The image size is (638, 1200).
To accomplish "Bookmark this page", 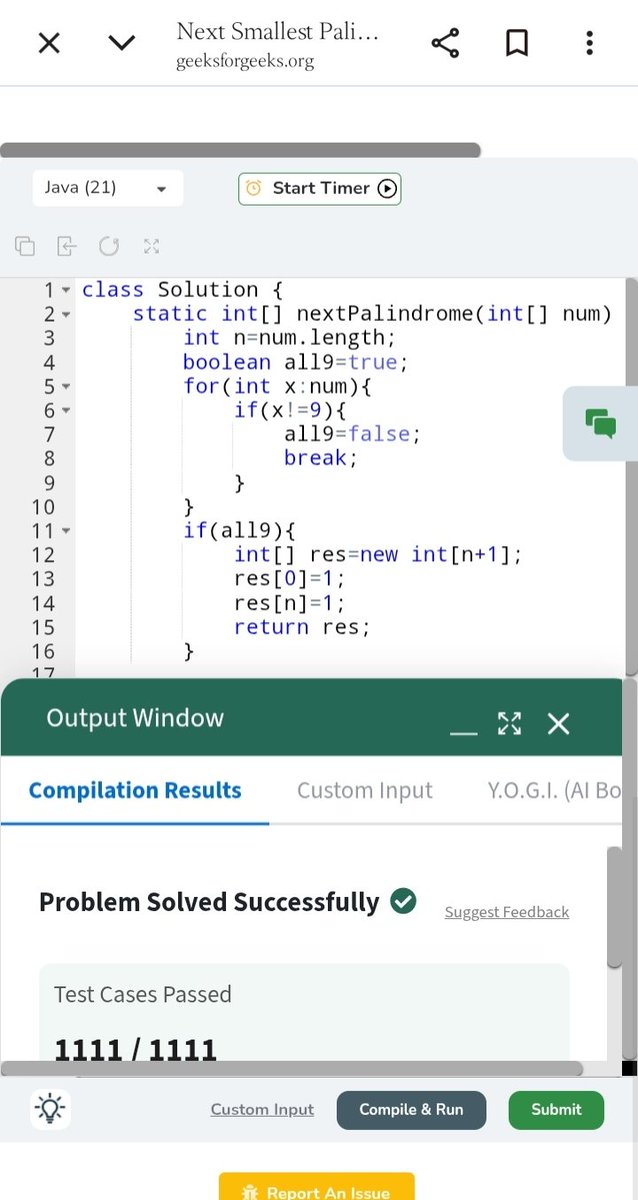I will (x=517, y=43).
